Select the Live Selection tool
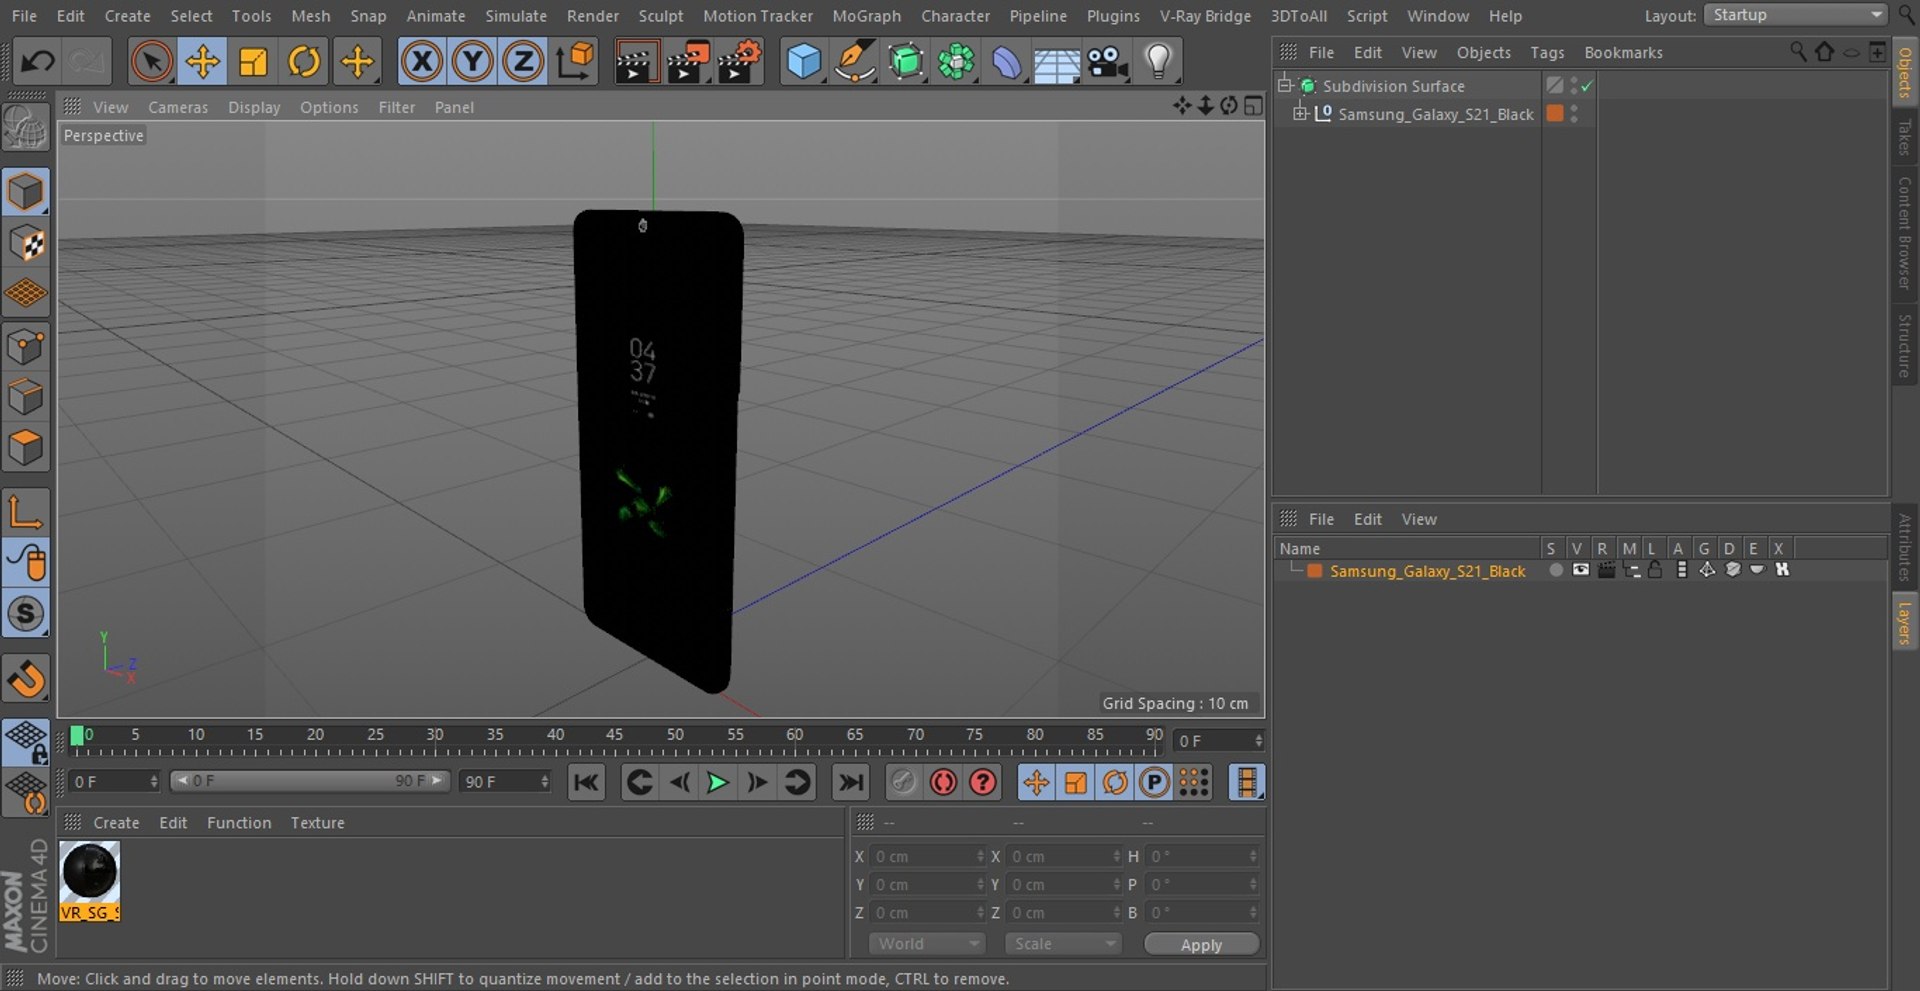This screenshot has height=991, width=1920. click(x=151, y=62)
